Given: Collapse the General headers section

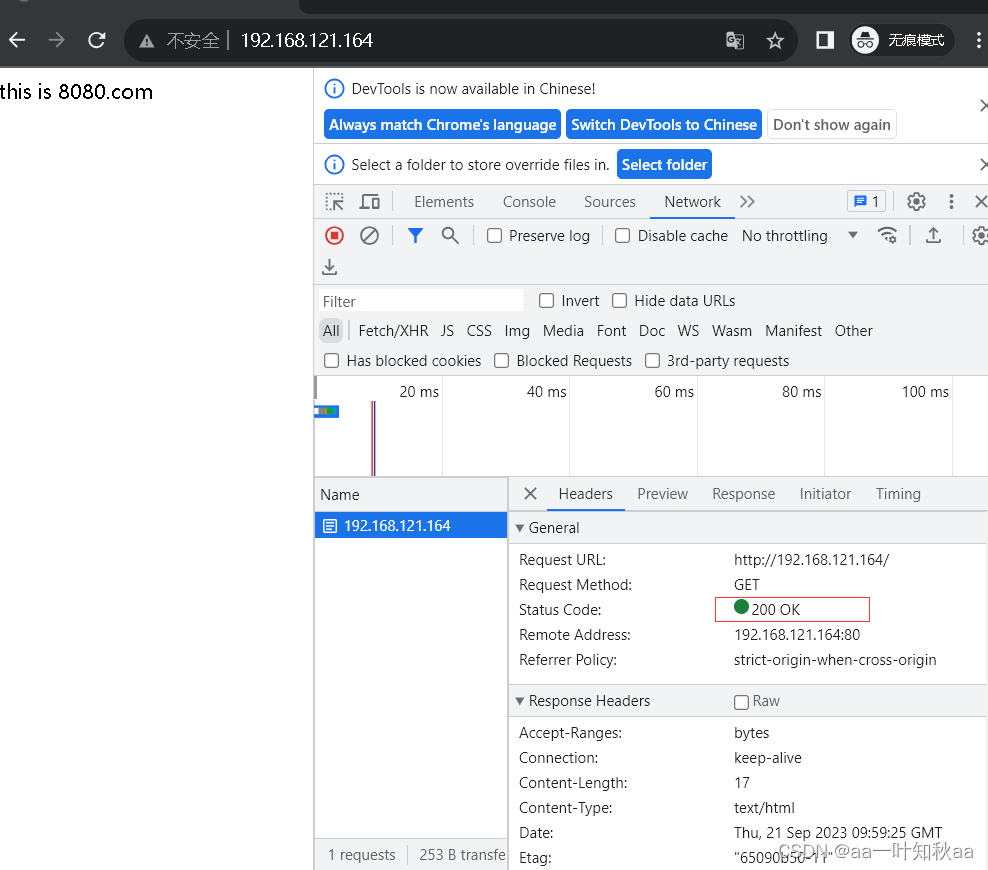Looking at the screenshot, I should pyautogui.click(x=520, y=528).
